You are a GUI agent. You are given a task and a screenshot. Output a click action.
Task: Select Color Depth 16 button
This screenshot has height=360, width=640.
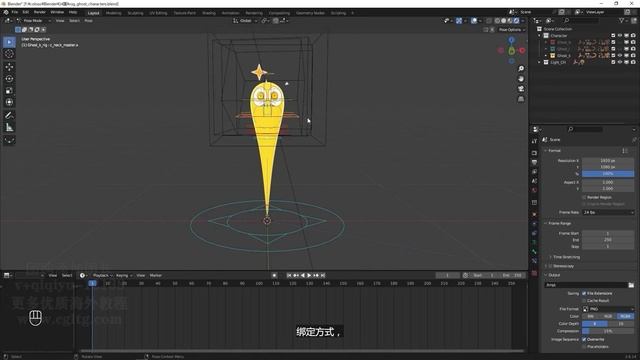tap(621, 324)
